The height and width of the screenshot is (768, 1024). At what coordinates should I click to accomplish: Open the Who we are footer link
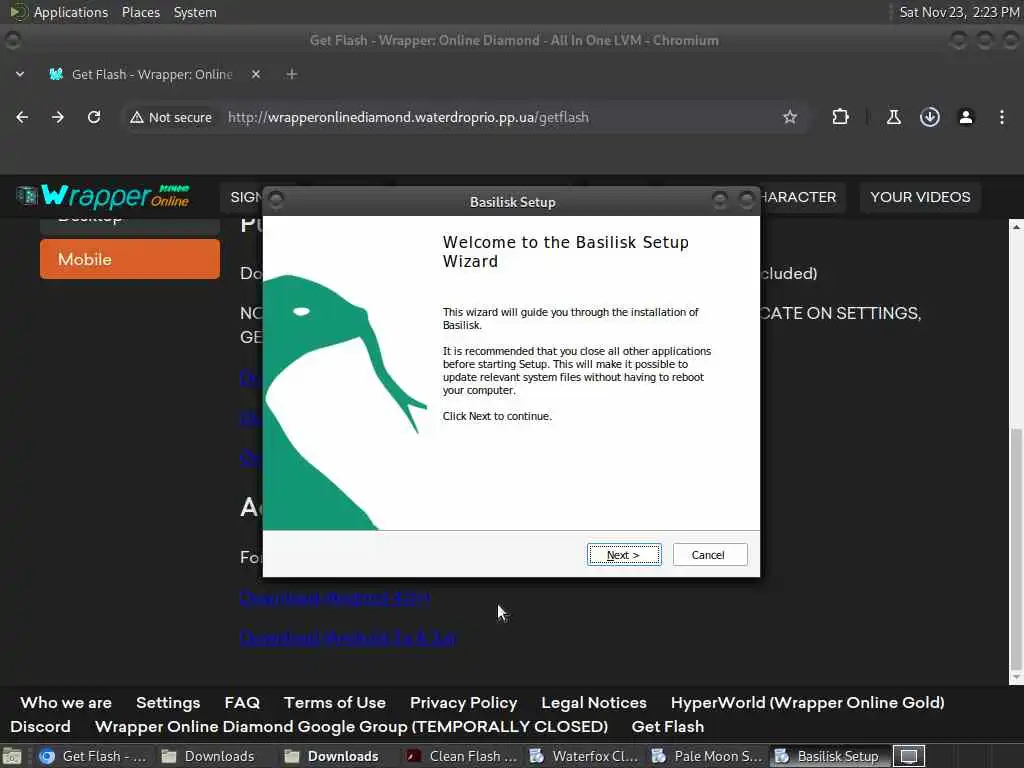click(66, 703)
